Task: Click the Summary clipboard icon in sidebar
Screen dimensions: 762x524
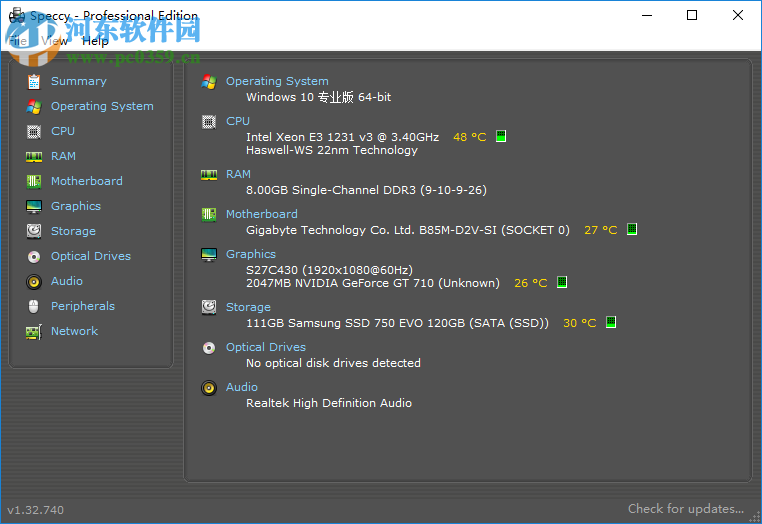Action: coord(34,82)
